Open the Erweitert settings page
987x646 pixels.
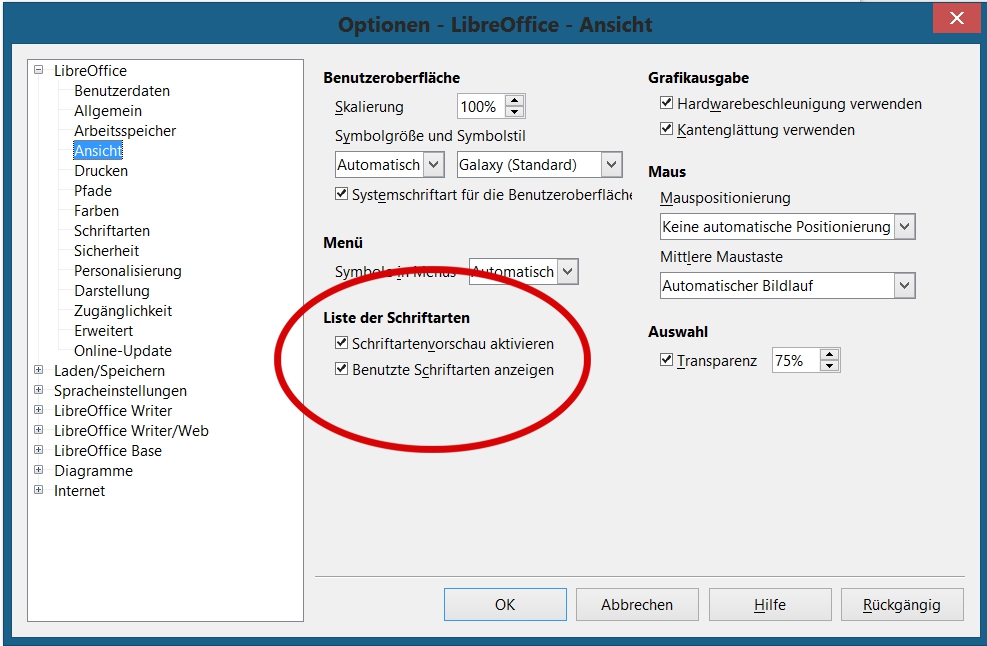(104, 331)
